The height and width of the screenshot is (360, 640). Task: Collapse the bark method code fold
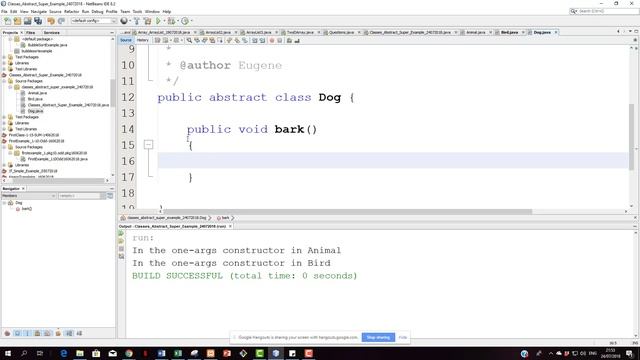149,144
